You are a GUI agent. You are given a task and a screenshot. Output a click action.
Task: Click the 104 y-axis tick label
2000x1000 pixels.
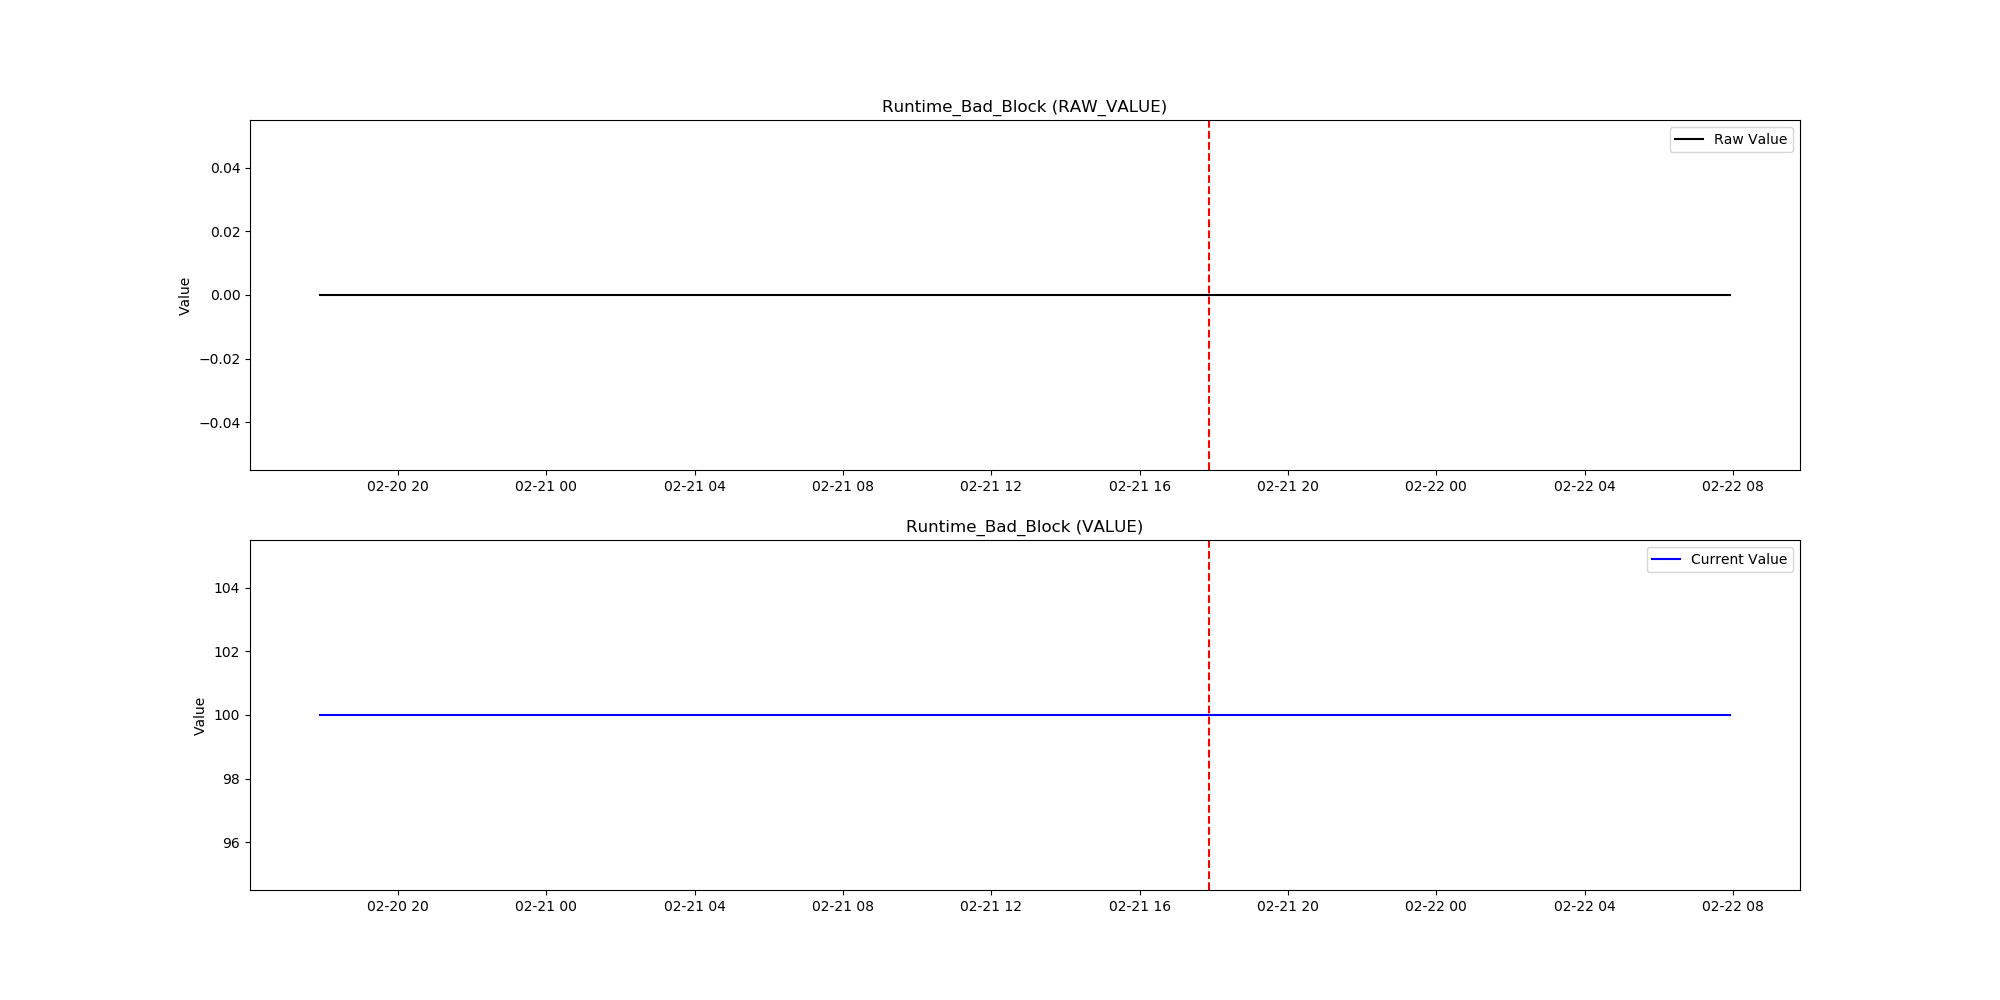click(x=227, y=588)
